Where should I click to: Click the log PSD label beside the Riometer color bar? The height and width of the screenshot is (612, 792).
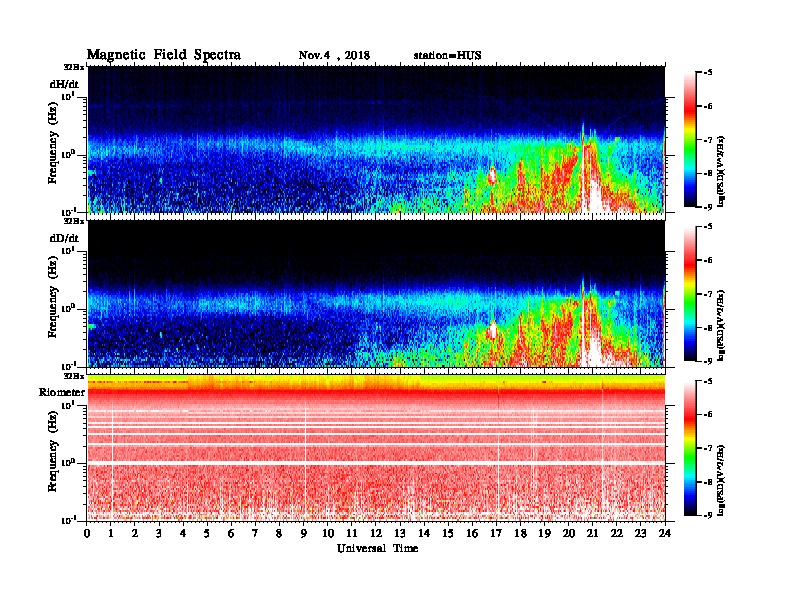pyautogui.click(x=722, y=480)
